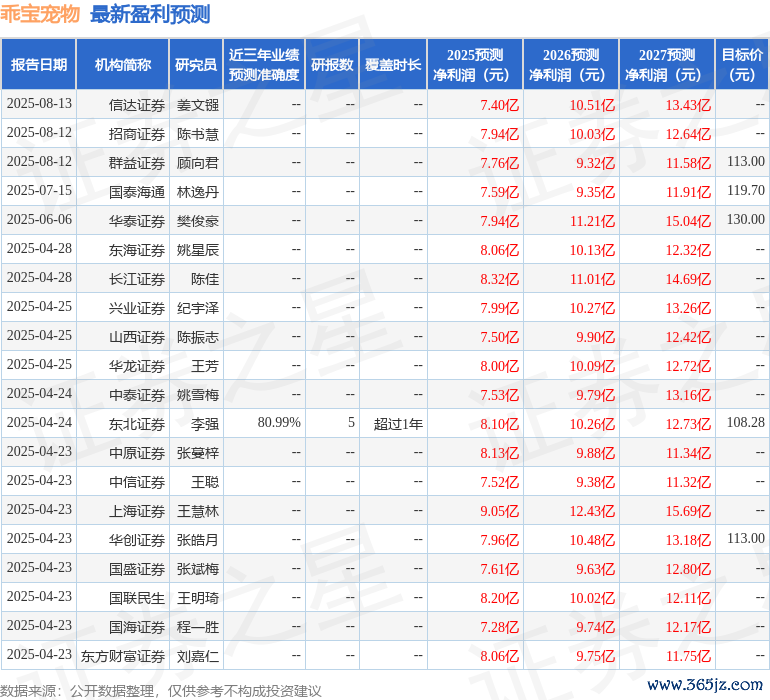770x700 pixels.
Task: Click the 130.00 target price
Action: 746,219
